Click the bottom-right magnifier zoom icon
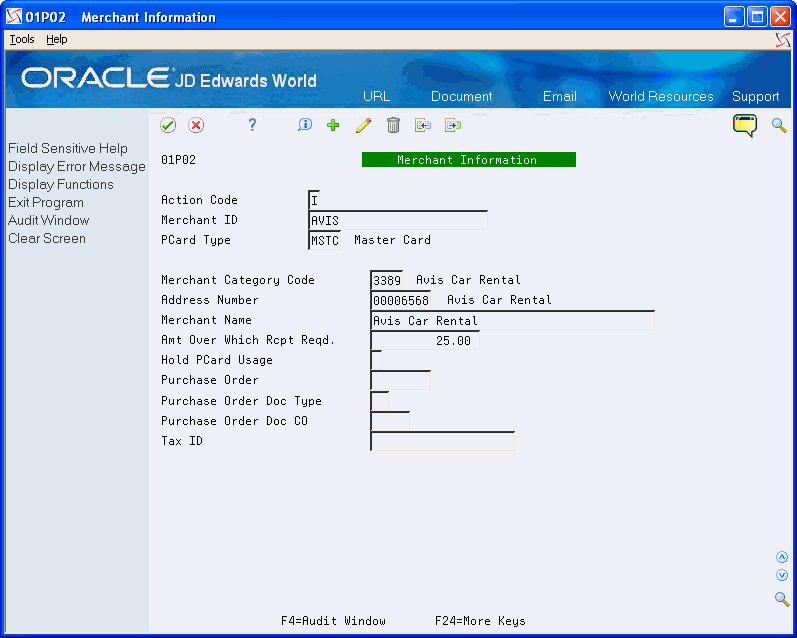797x638 pixels. (782, 598)
